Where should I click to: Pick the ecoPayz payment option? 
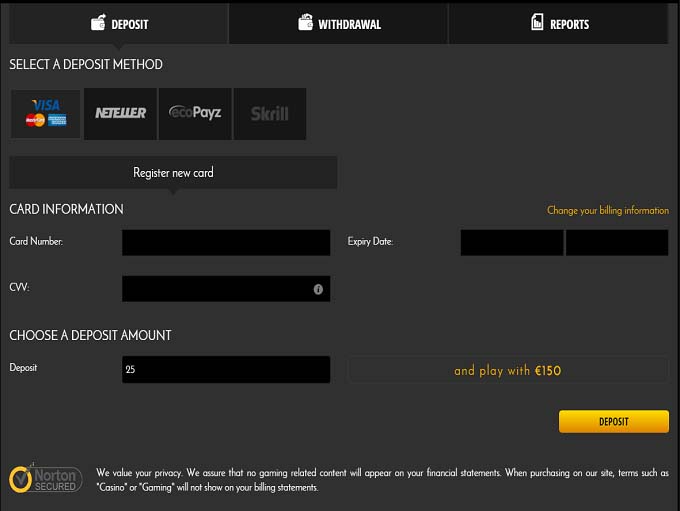(195, 113)
